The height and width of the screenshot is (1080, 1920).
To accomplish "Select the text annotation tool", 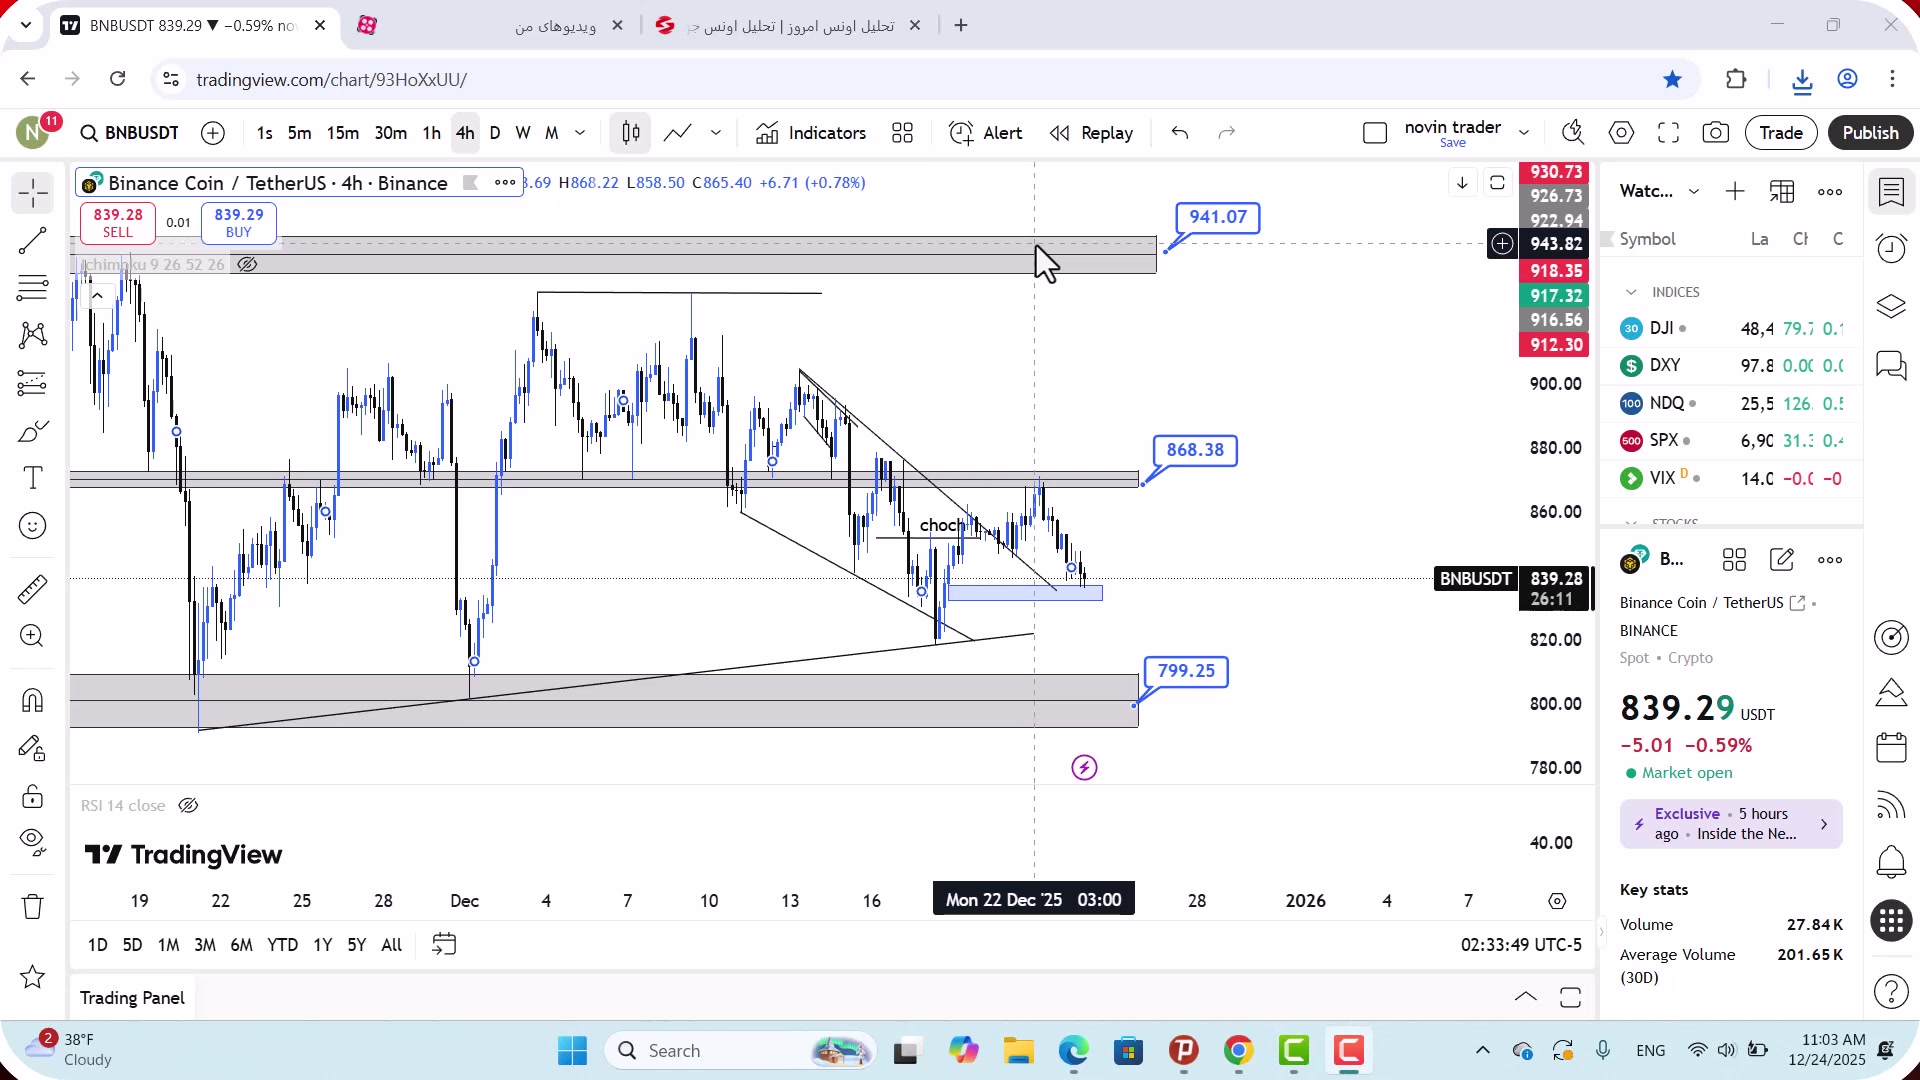I will pyautogui.click(x=33, y=478).
